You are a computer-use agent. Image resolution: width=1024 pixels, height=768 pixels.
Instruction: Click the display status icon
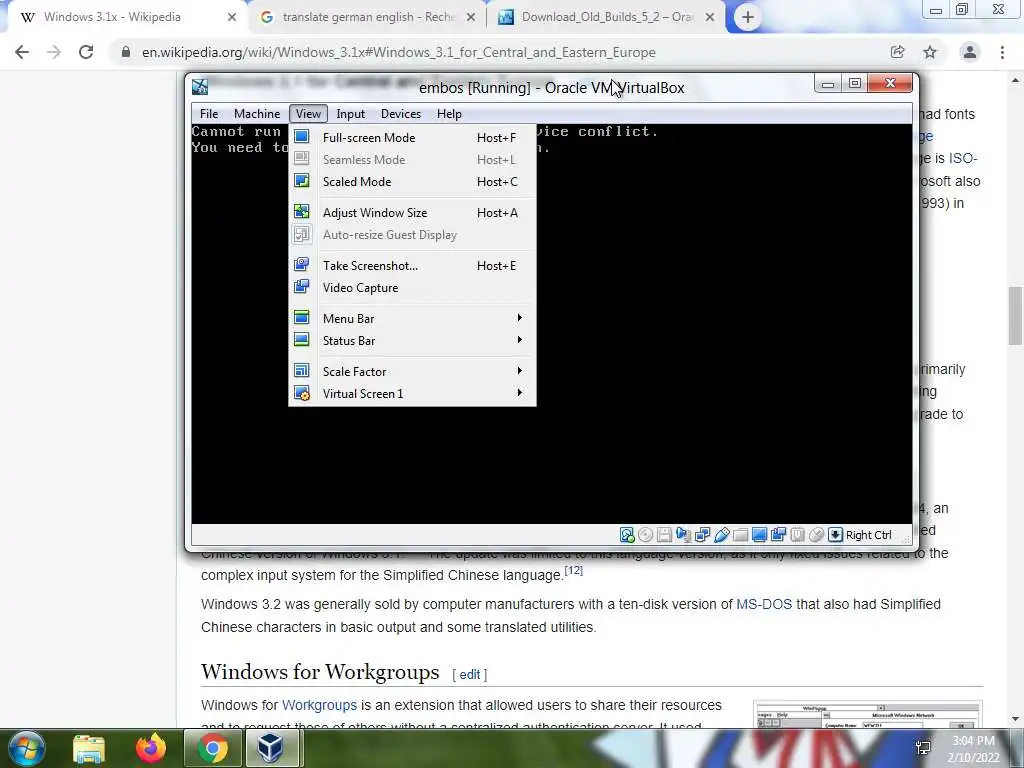click(x=759, y=535)
